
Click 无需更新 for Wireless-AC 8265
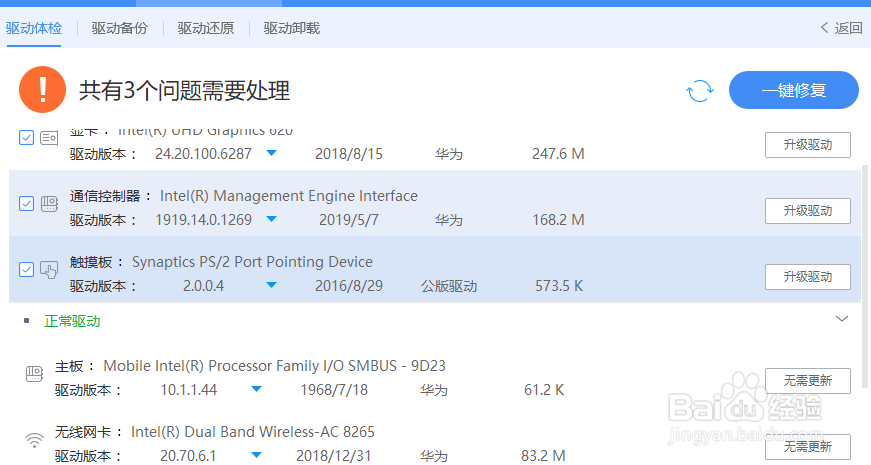point(808,447)
